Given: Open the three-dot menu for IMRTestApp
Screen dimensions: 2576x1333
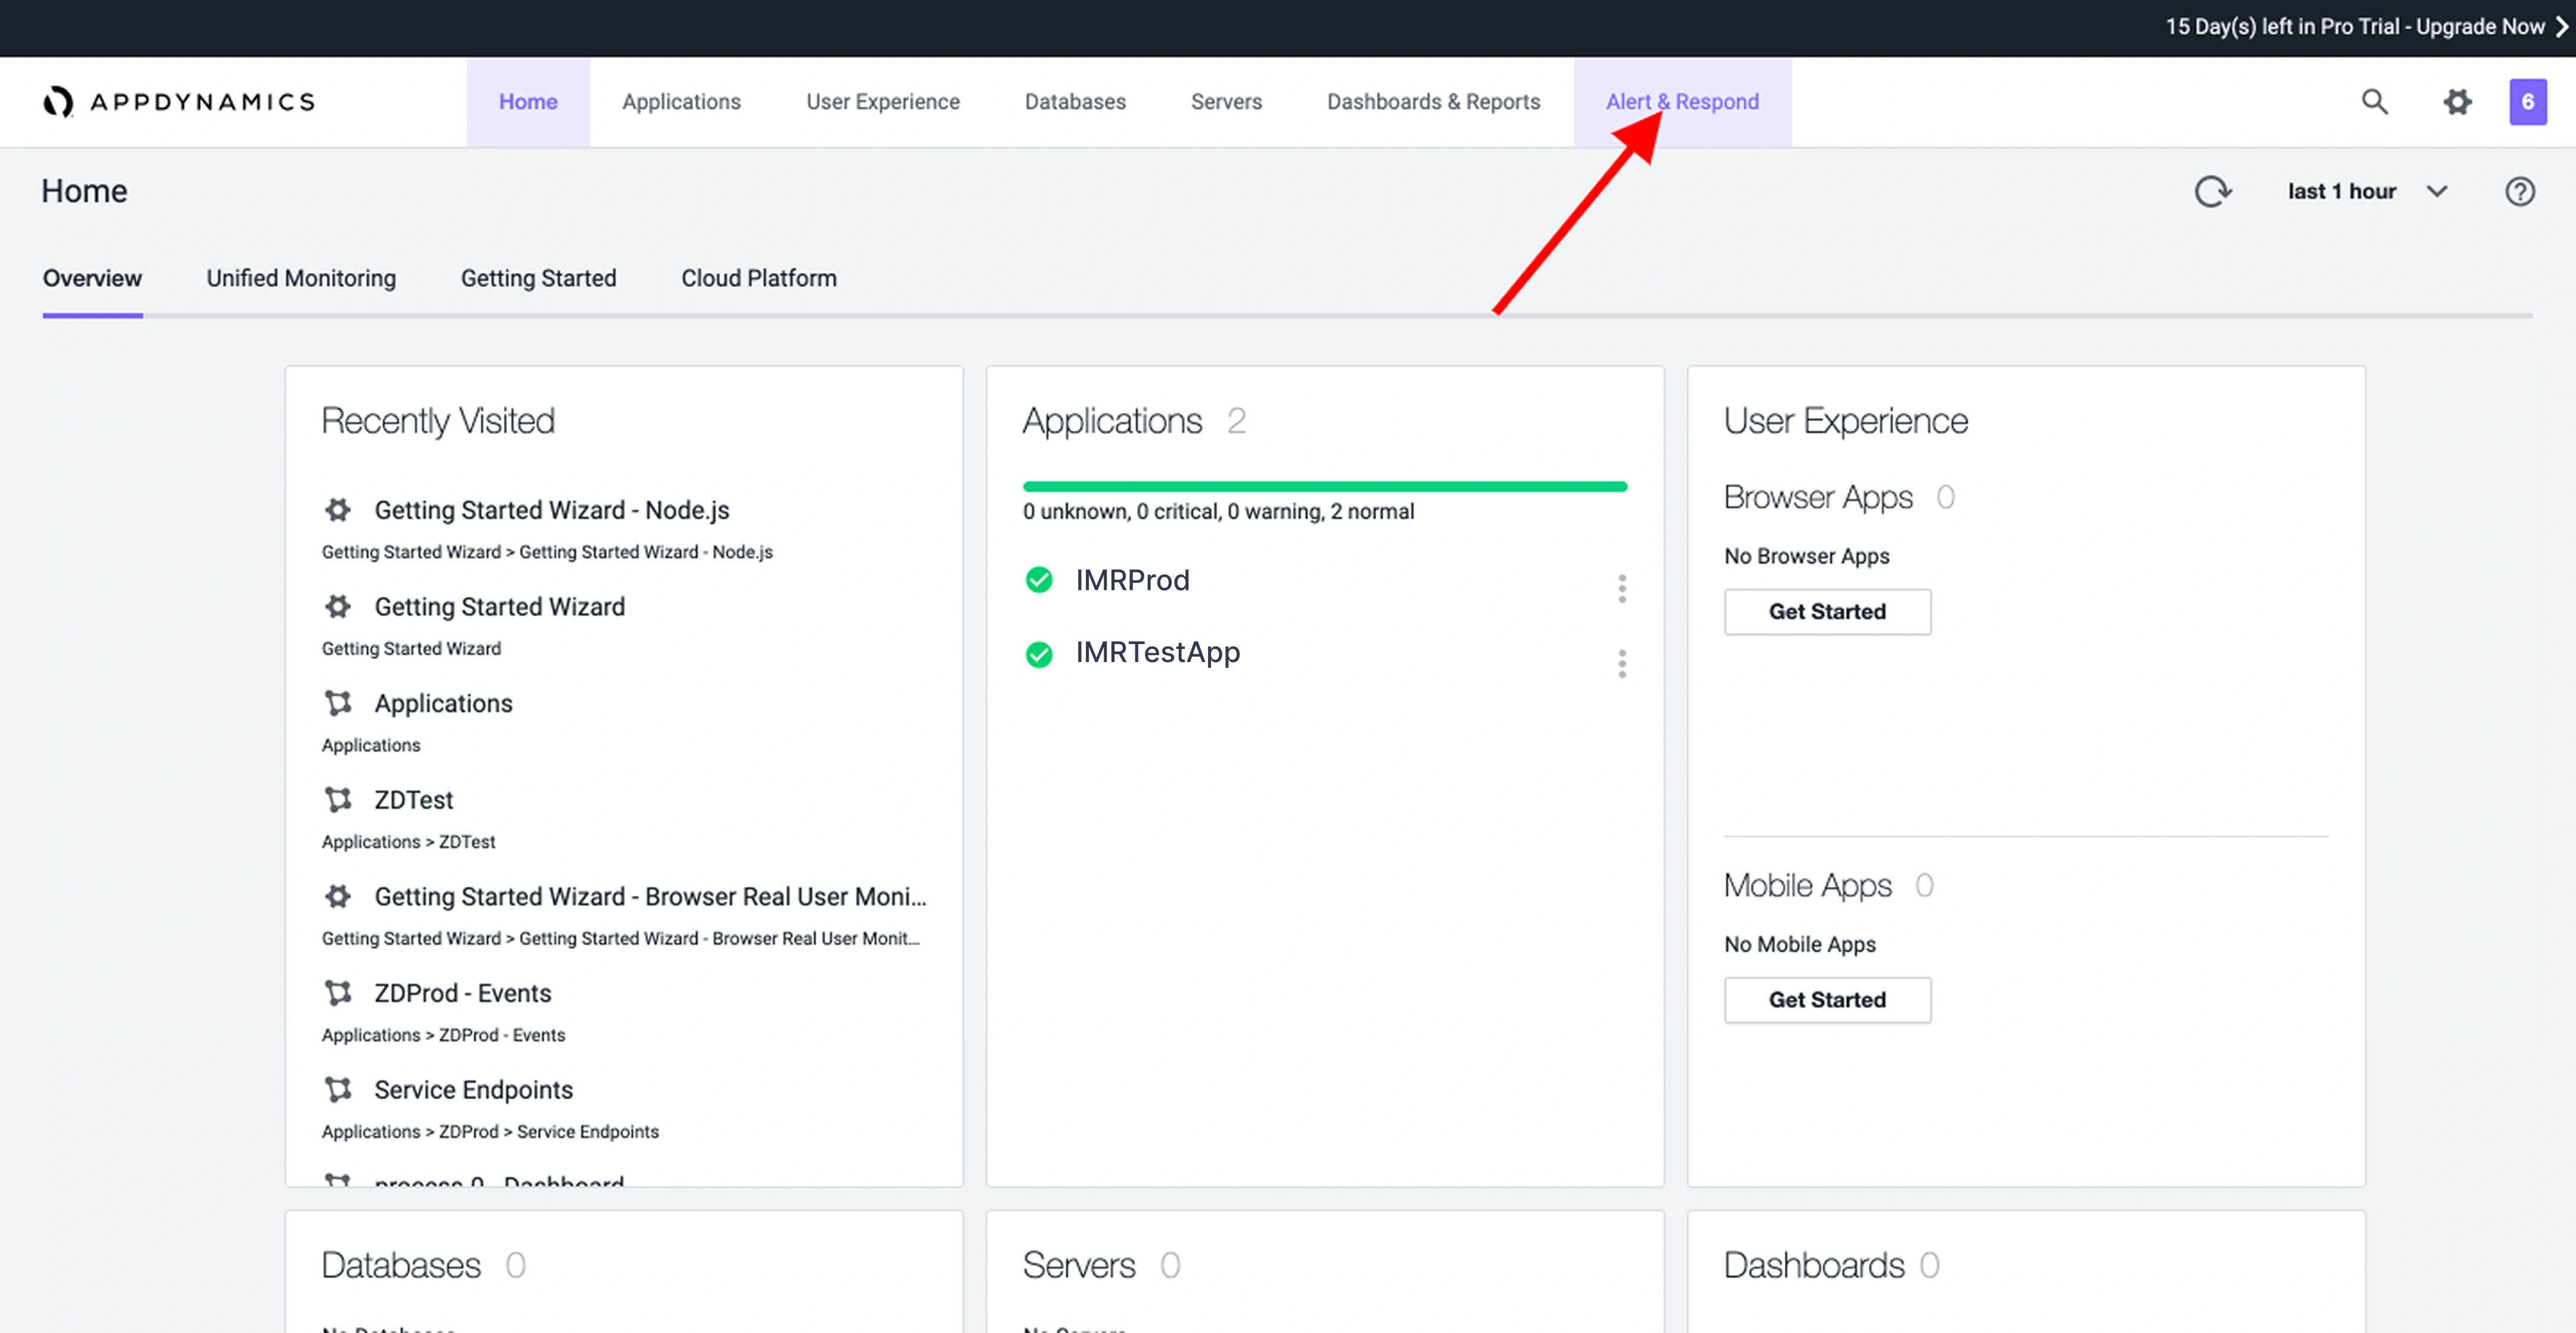Looking at the screenshot, I should (x=1621, y=663).
